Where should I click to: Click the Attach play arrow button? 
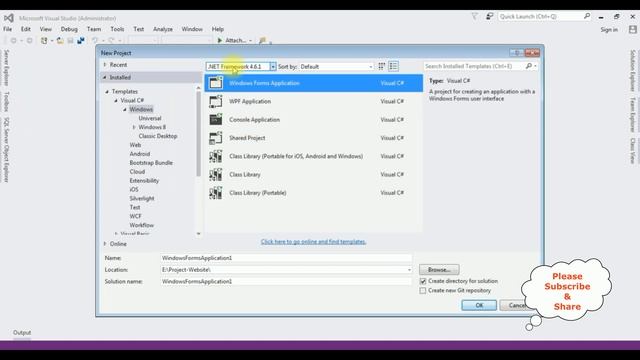pyautogui.click(x=220, y=40)
